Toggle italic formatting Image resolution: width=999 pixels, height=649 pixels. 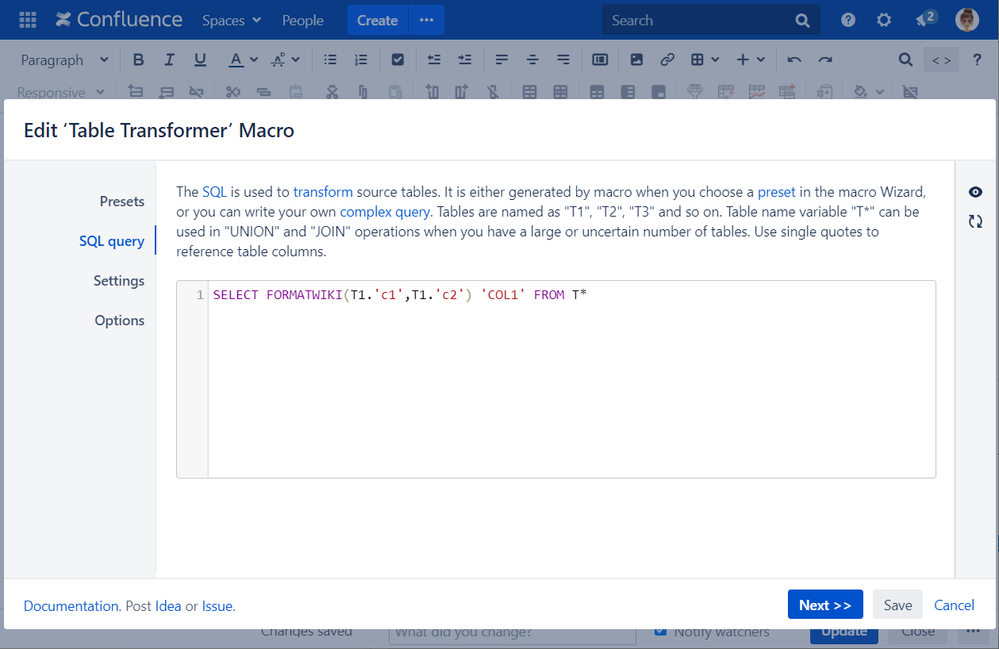coord(169,60)
